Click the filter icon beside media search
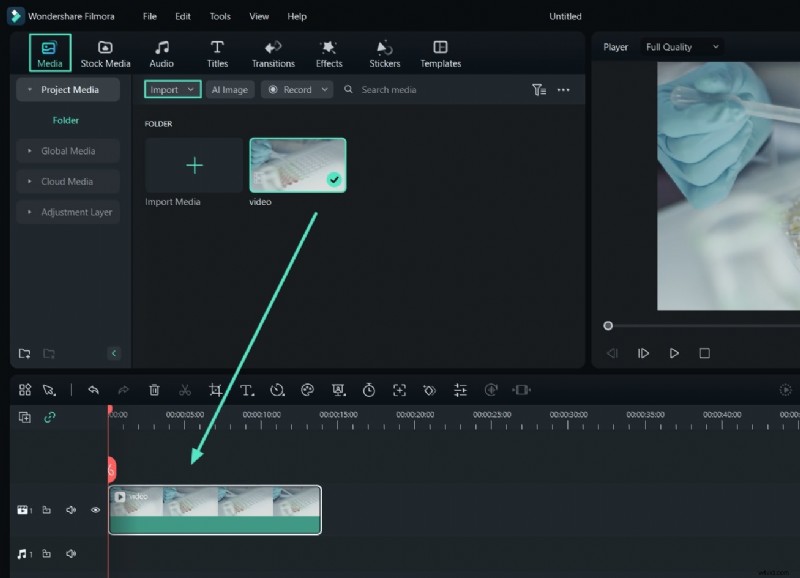This screenshot has height=578, width=800. (x=539, y=90)
